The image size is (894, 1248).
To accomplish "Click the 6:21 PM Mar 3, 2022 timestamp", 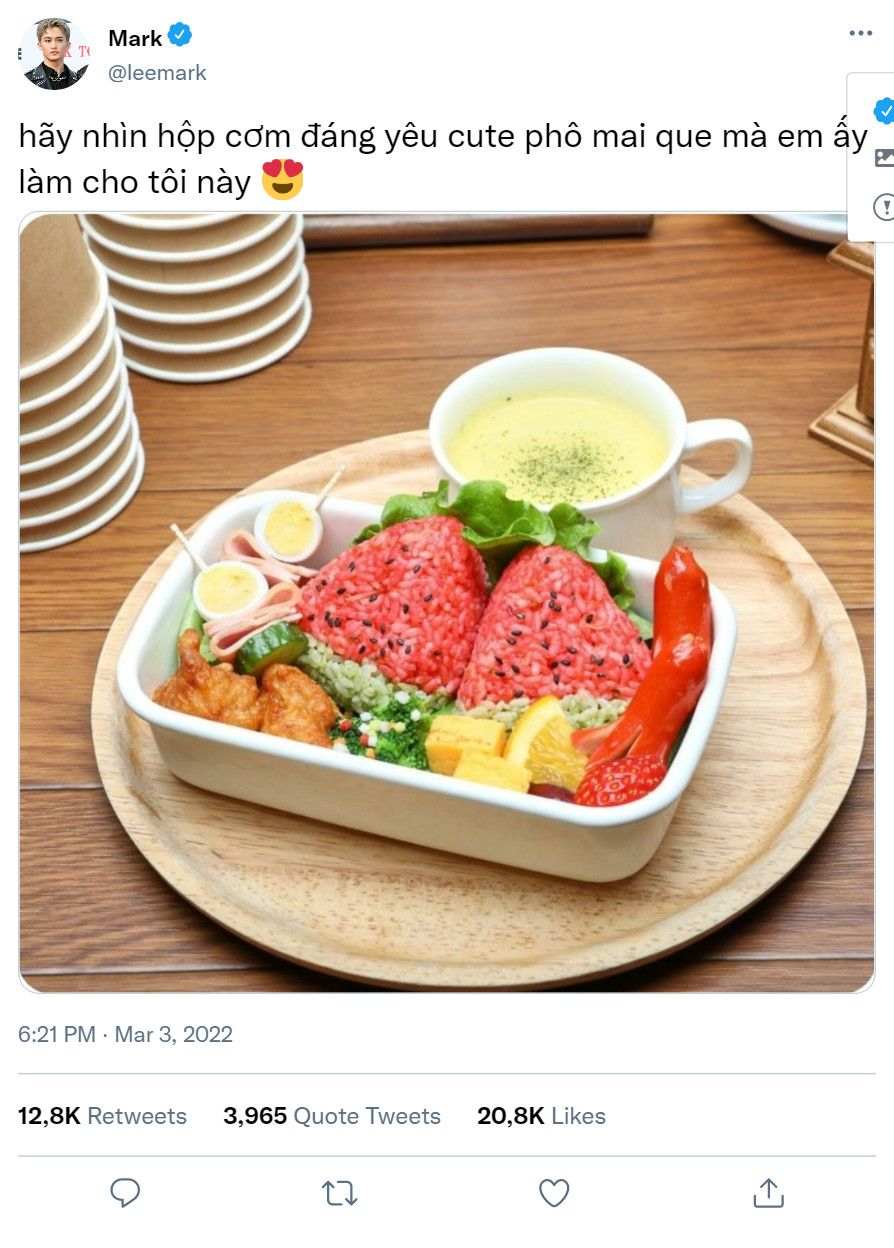I will [125, 1034].
